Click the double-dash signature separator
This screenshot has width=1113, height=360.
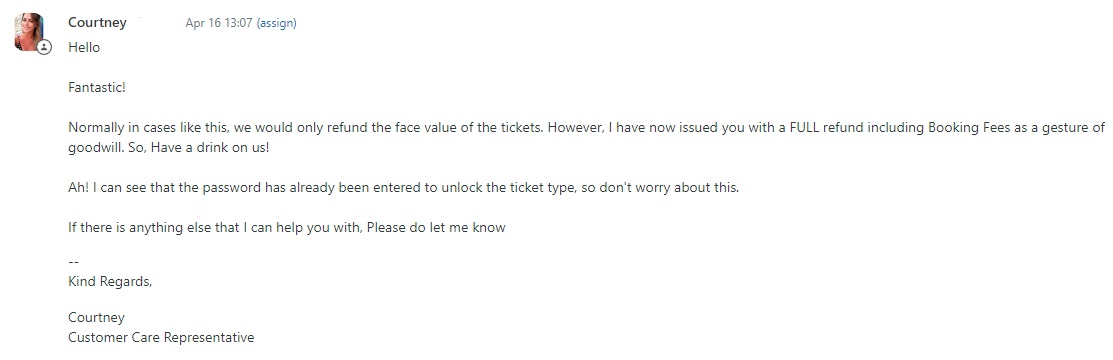(x=73, y=261)
